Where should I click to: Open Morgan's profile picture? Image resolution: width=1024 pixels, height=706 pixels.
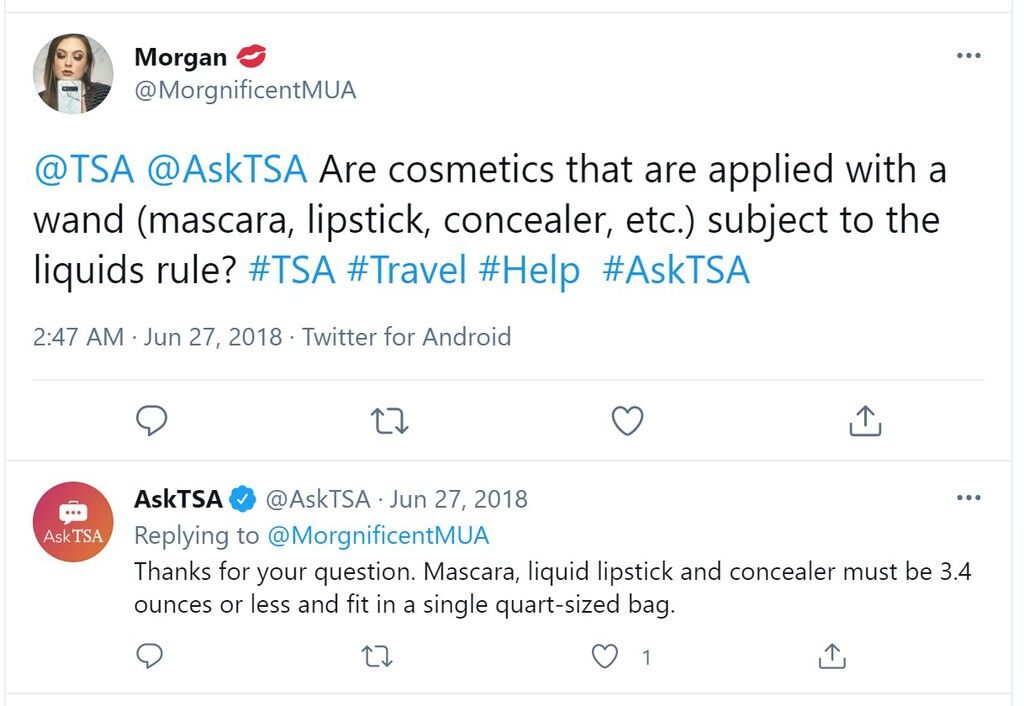tap(73, 73)
